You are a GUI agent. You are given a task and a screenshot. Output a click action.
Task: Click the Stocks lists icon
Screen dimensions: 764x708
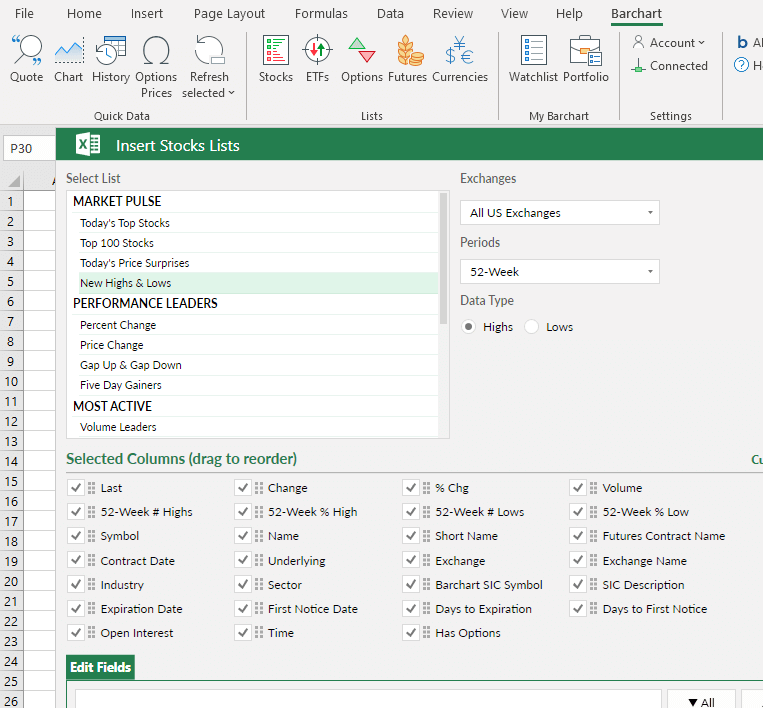tap(276, 59)
